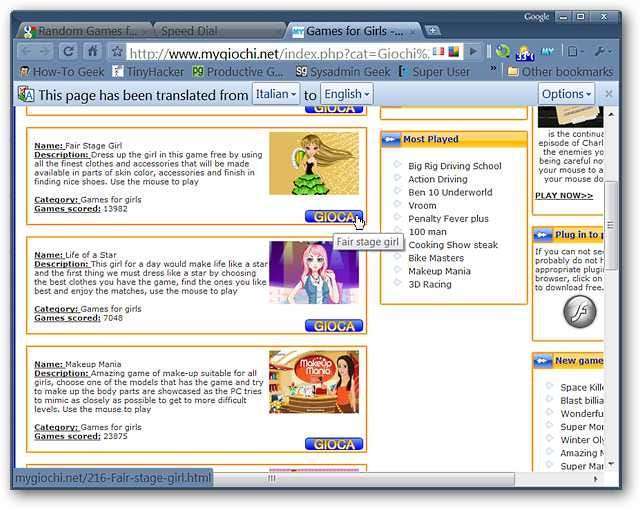Image resolution: width=640 pixels, height=508 pixels.
Task: Click the translate icon in the info bar
Action: click(26, 95)
